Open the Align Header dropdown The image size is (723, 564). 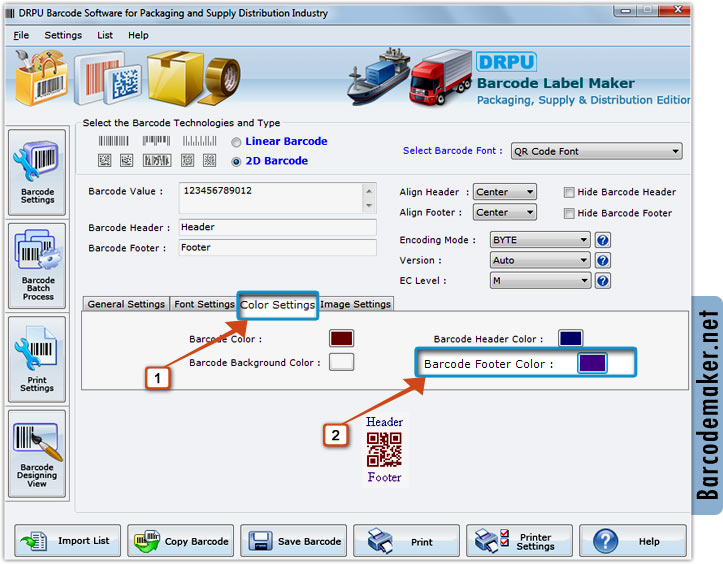tap(504, 192)
